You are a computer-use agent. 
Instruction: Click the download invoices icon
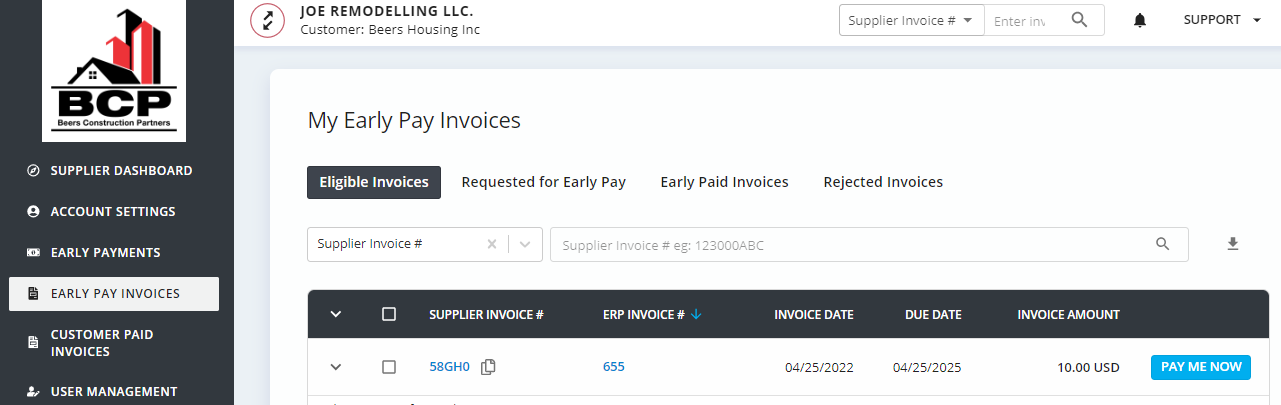[1233, 244]
